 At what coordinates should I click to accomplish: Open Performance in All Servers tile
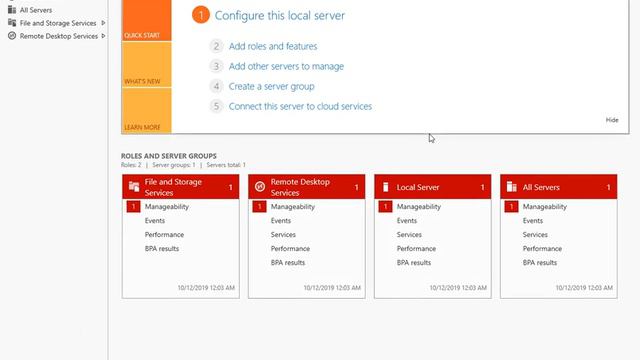click(x=542, y=249)
